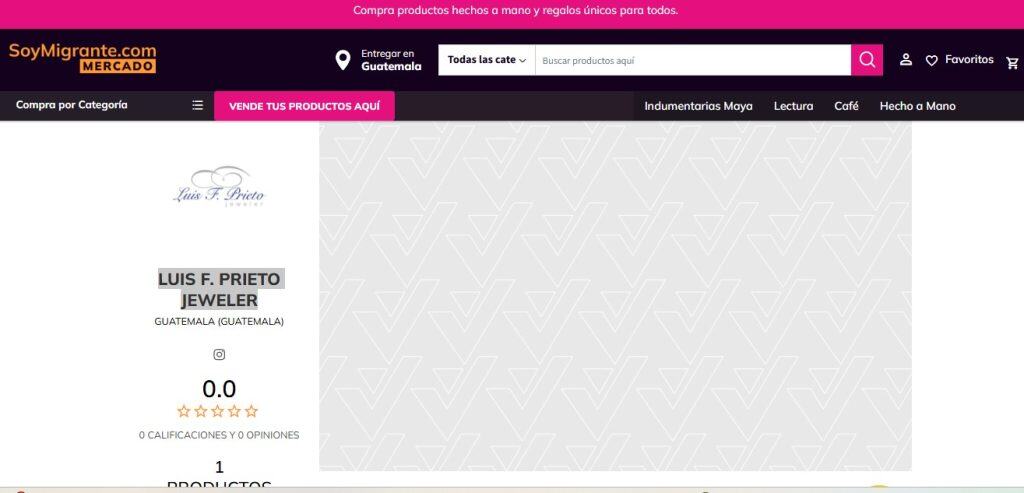The width and height of the screenshot is (1024, 493).
Task: Click the Luis F. Prieto Jeweler logo
Action: click(x=219, y=187)
